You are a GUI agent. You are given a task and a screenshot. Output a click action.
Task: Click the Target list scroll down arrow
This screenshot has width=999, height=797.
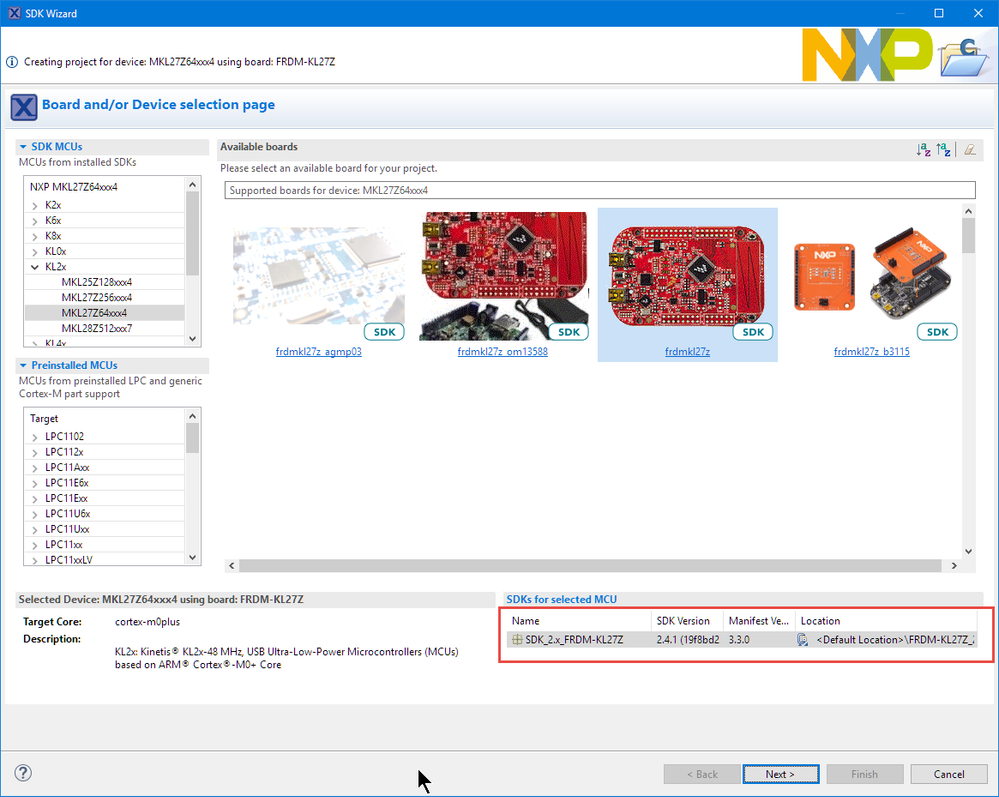point(192,557)
